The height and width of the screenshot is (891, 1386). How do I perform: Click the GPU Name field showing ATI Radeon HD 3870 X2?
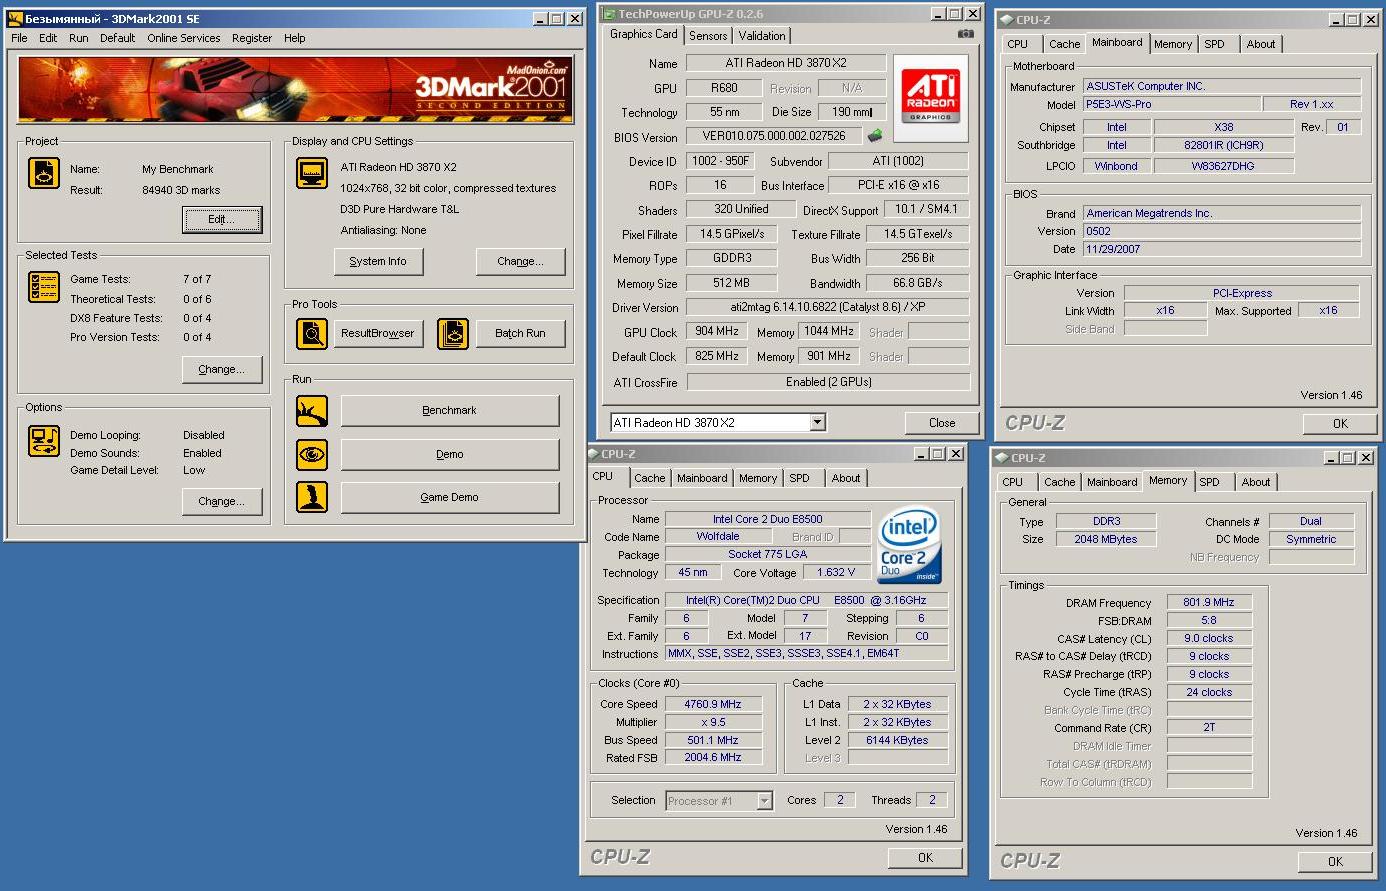[x=786, y=63]
